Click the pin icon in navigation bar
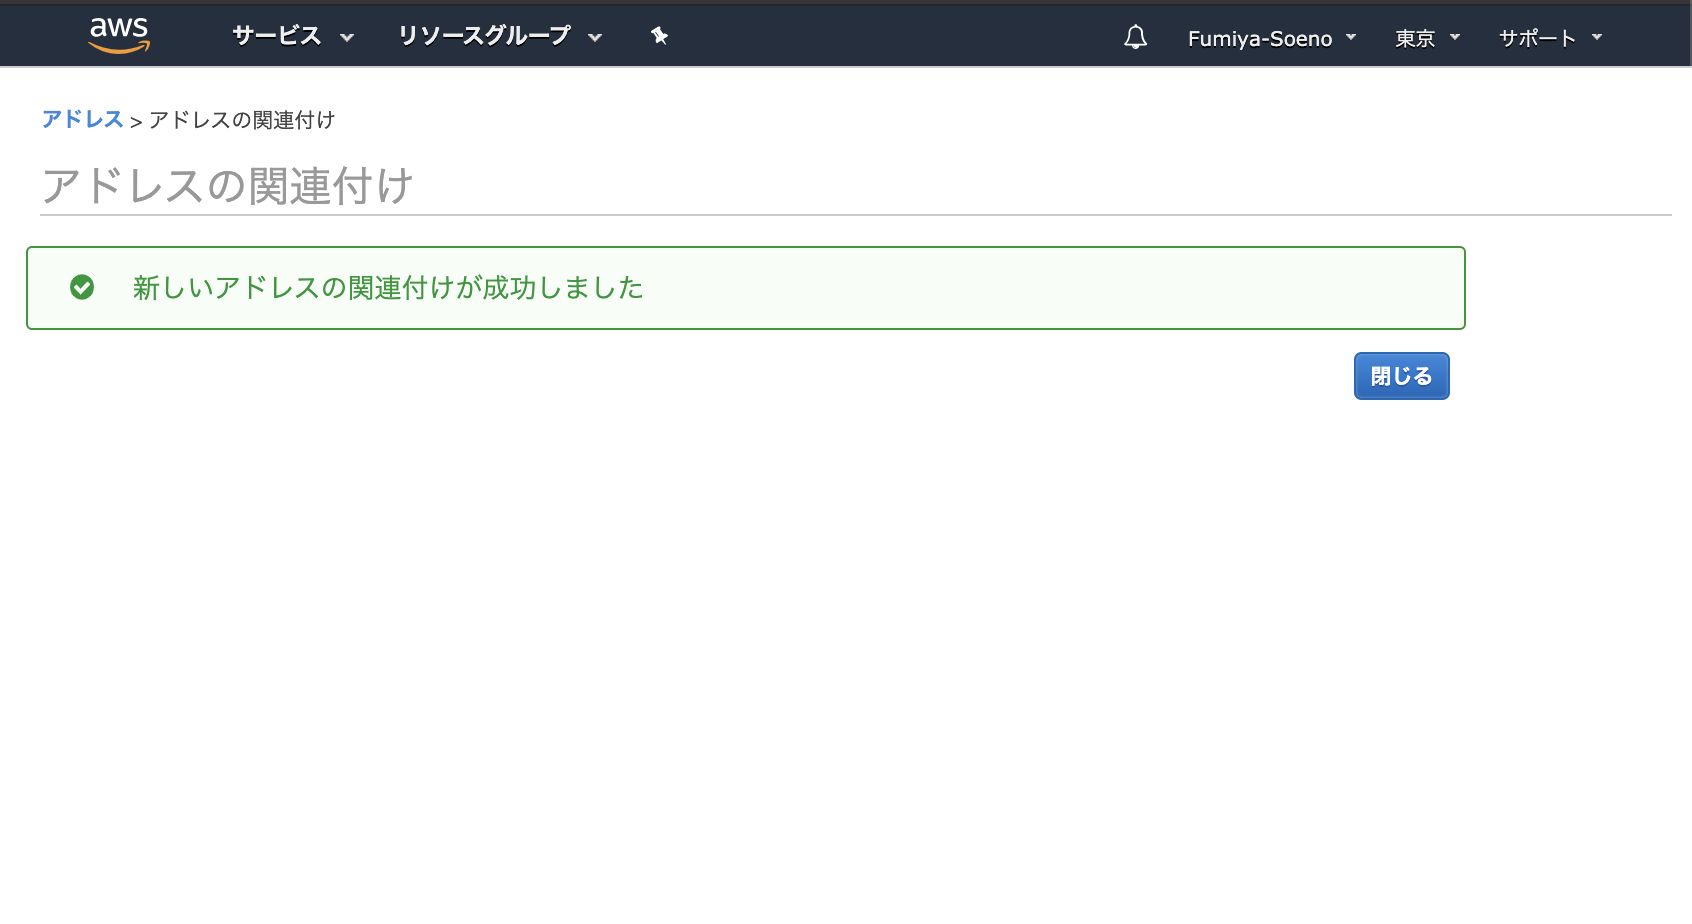This screenshot has width=1692, height=924. click(658, 35)
